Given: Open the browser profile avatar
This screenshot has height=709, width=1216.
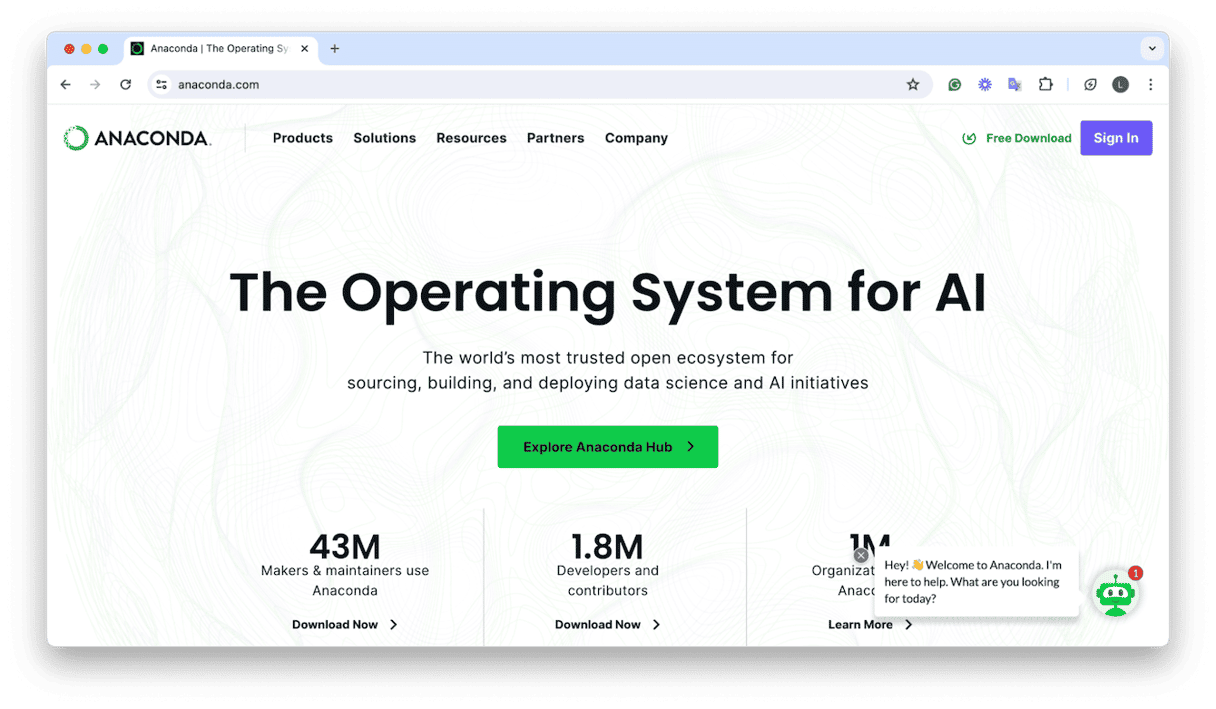Looking at the screenshot, I should [x=1120, y=84].
